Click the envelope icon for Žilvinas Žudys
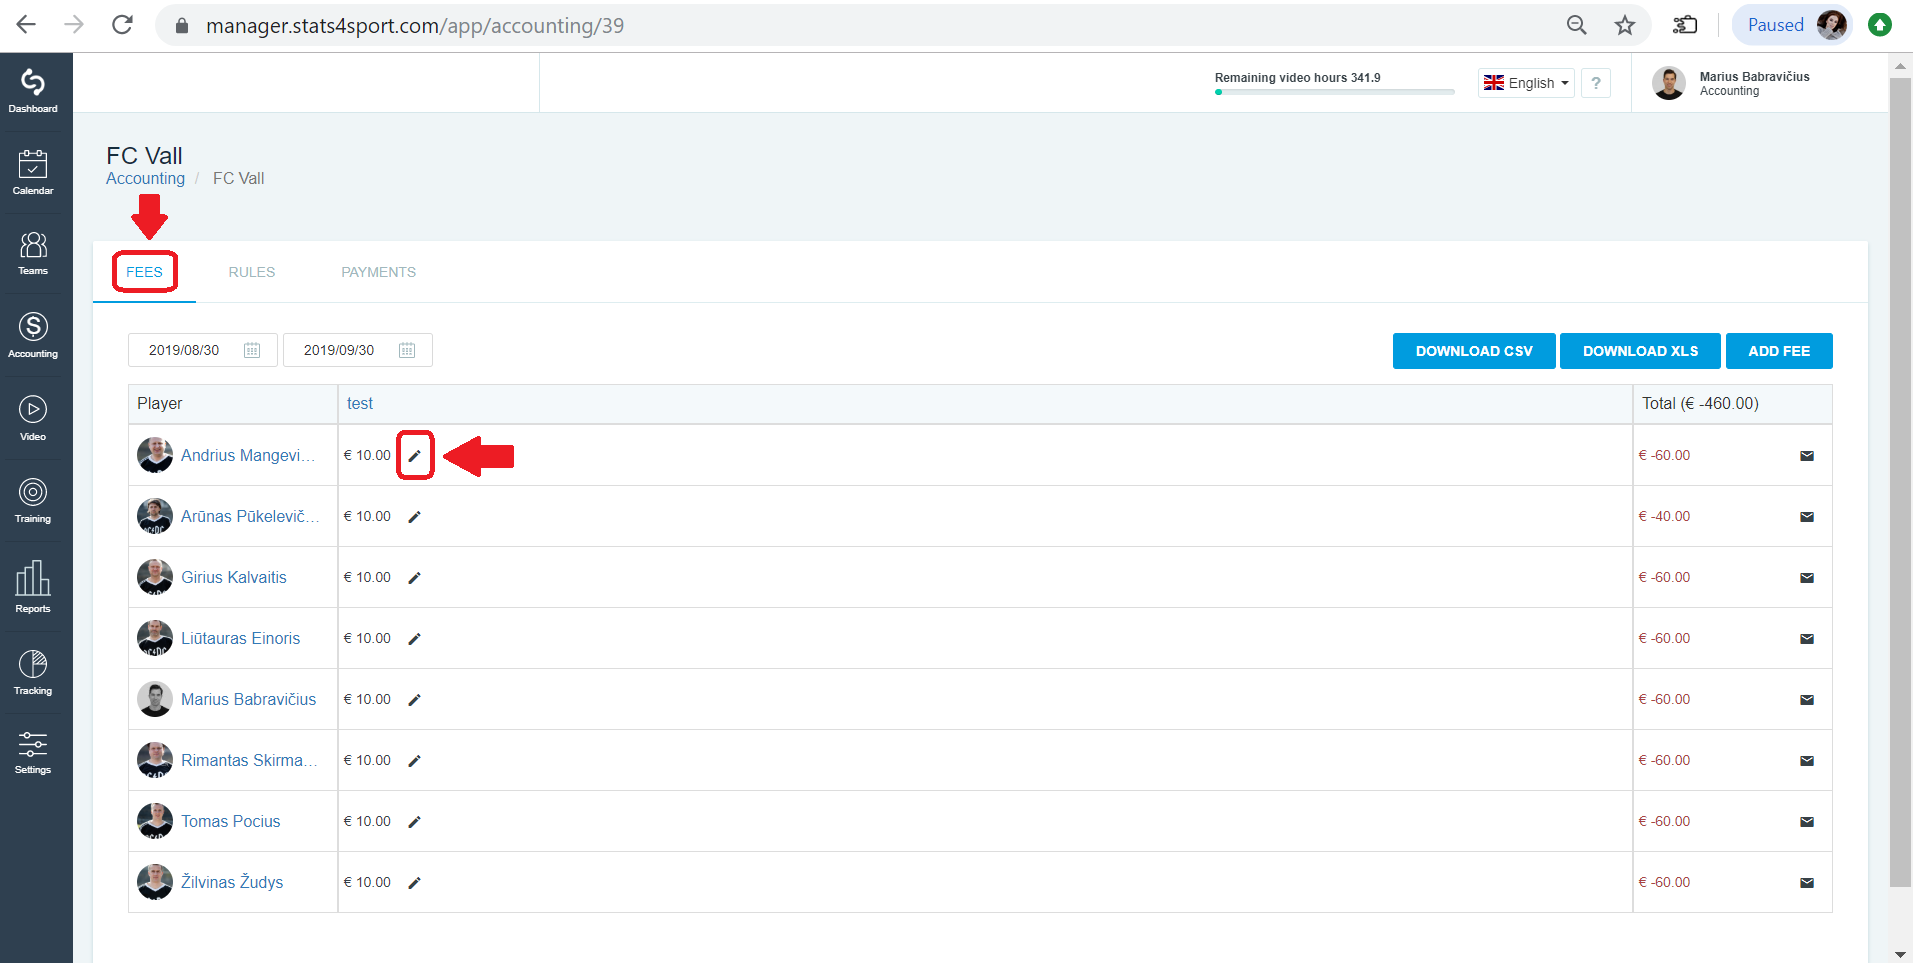The width and height of the screenshot is (1913, 963). tap(1807, 883)
